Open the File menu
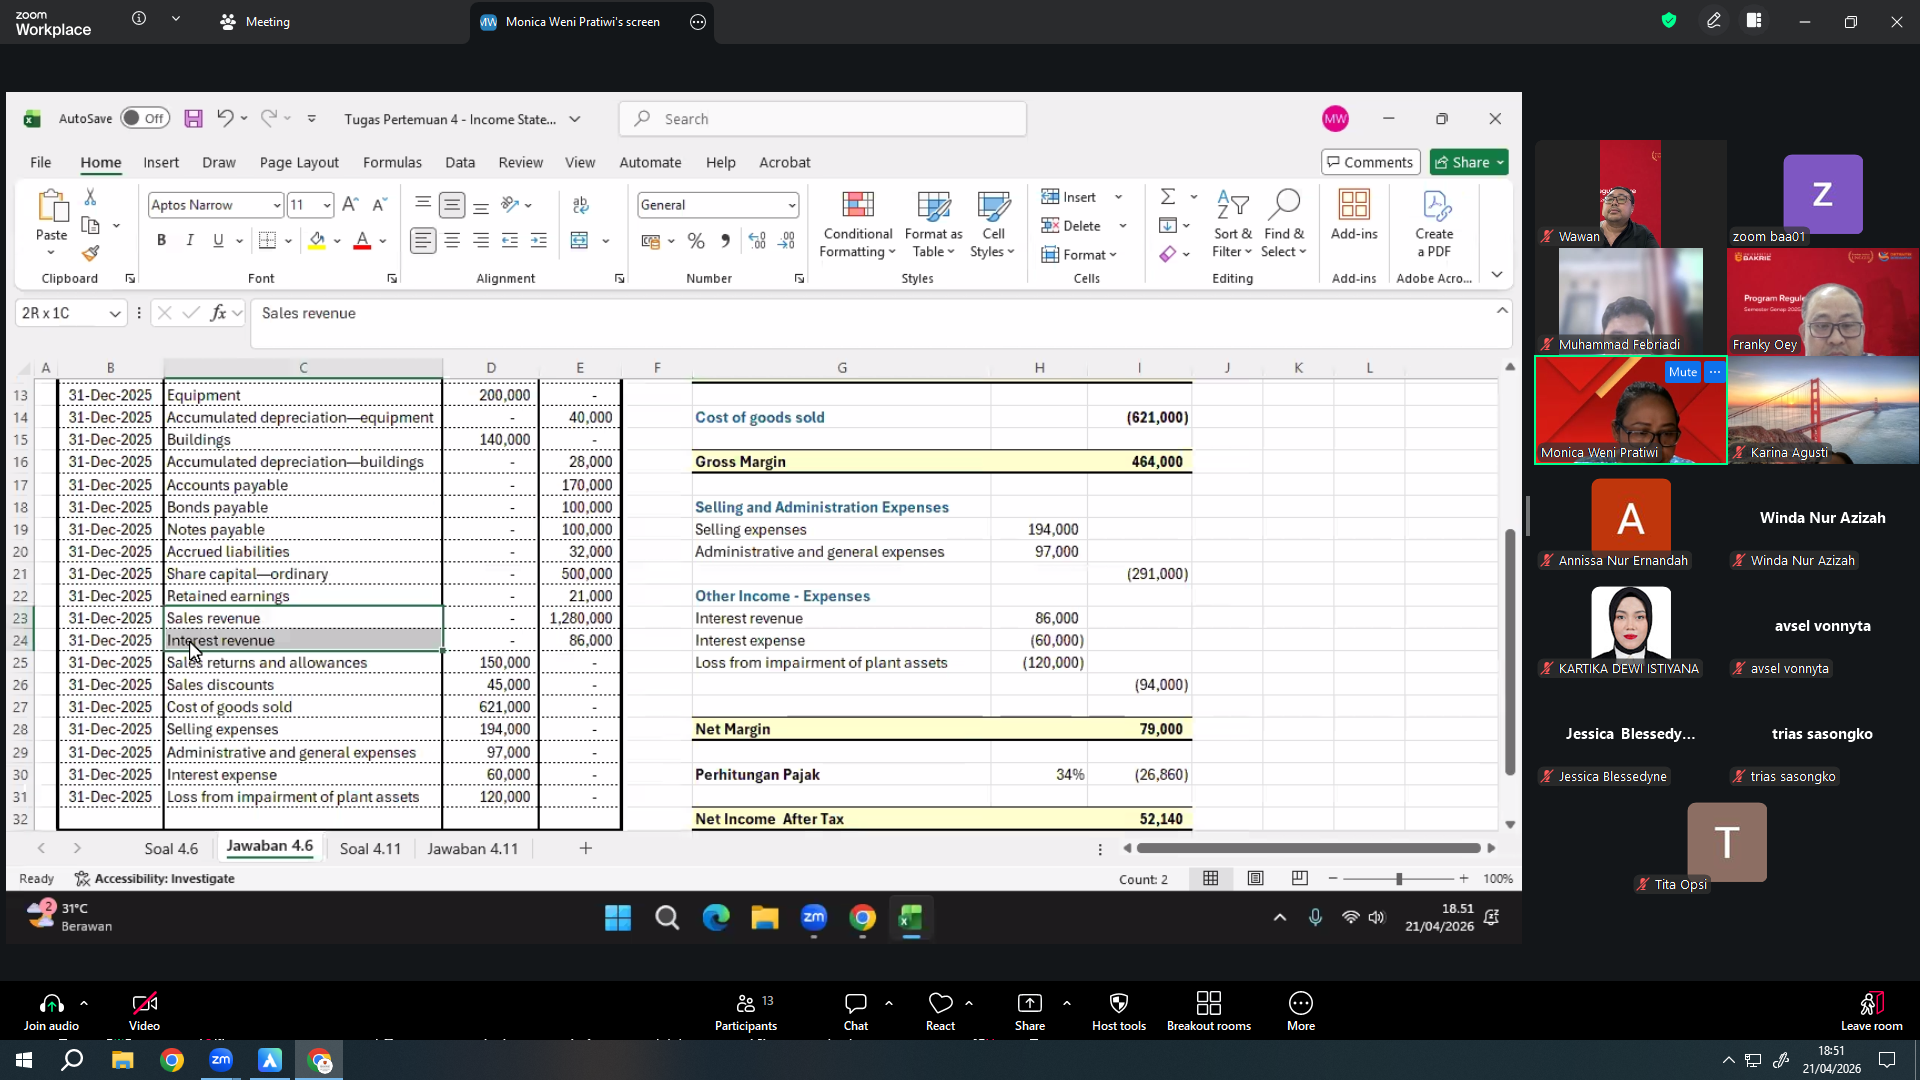The width and height of the screenshot is (1920, 1080). [x=41, y=162]
